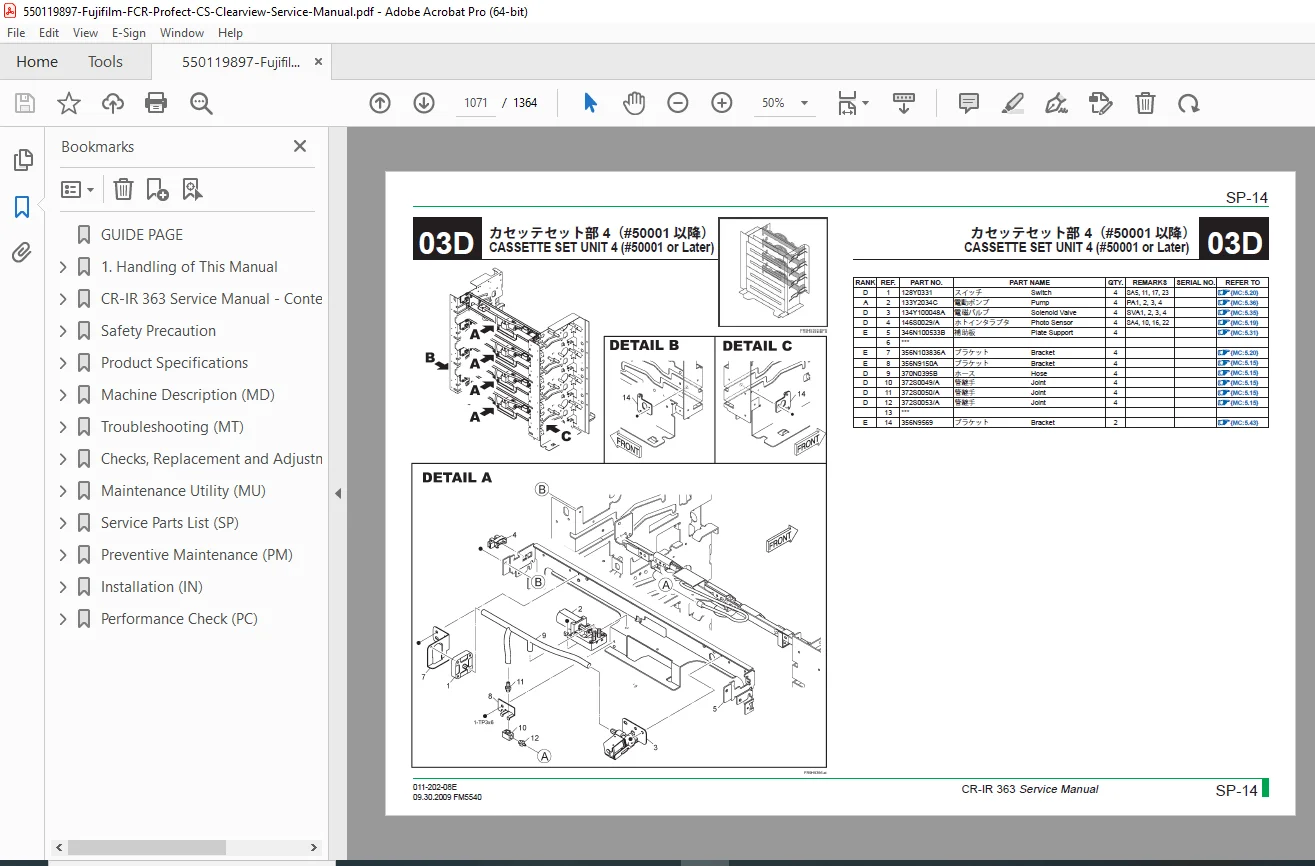Open the E-Sign menu

pyautogui.click(x=129, y=33)
